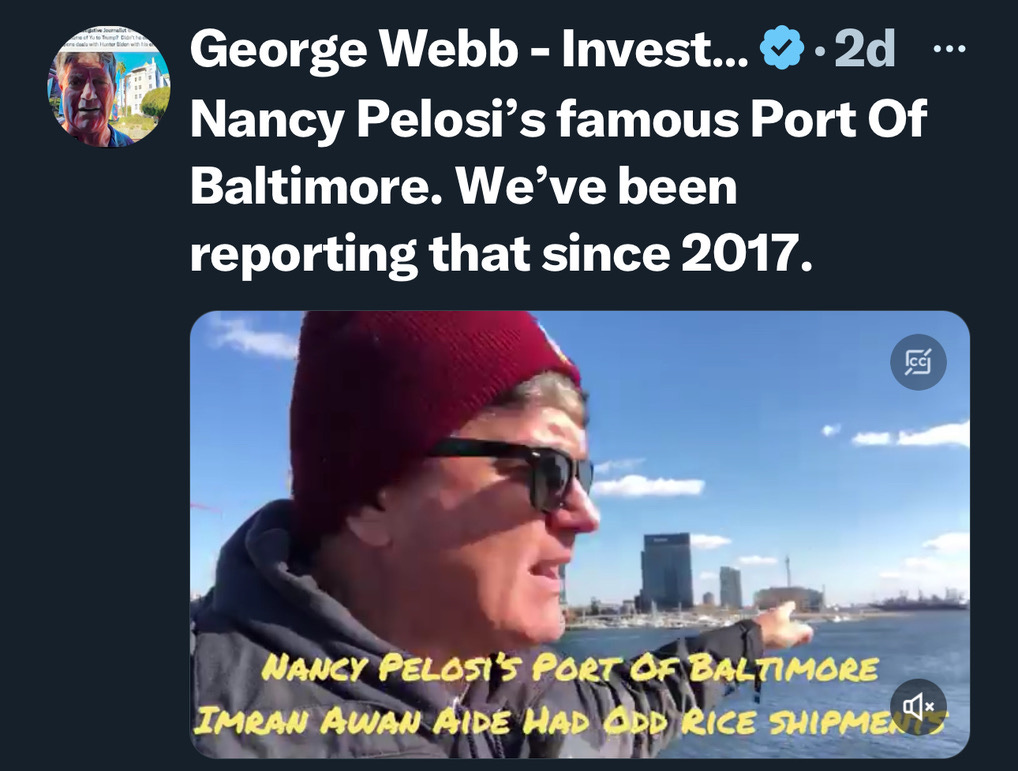Click the yellow "Nancy Pelosi's Port of Baltimore" caption
Viewport: 1018px width, 771px height.
click(569, 668)
